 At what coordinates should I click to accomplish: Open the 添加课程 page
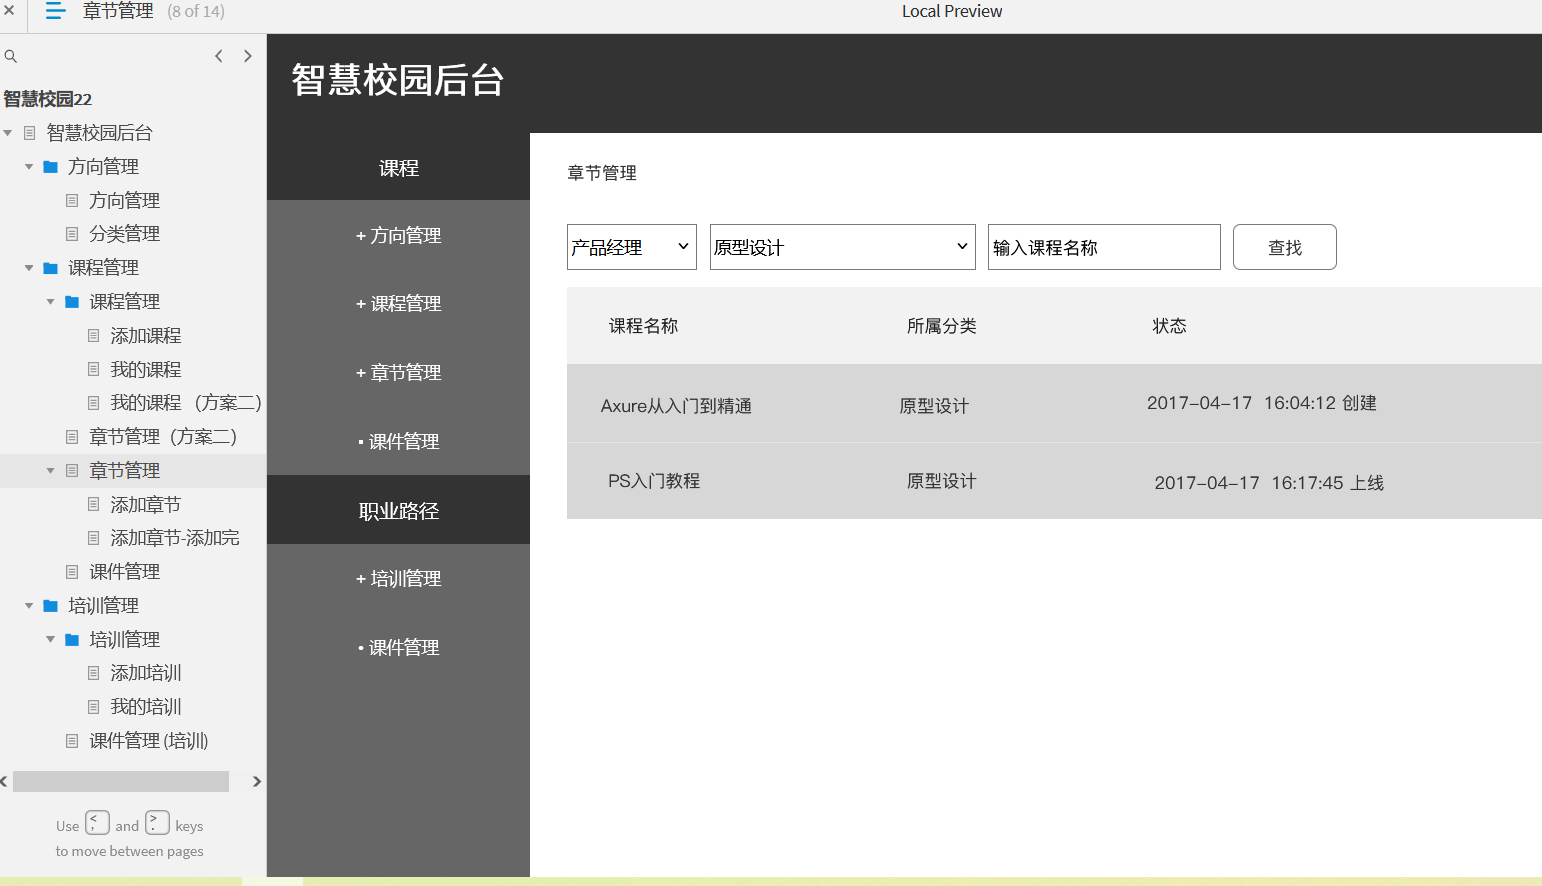(x=146, y=336)
